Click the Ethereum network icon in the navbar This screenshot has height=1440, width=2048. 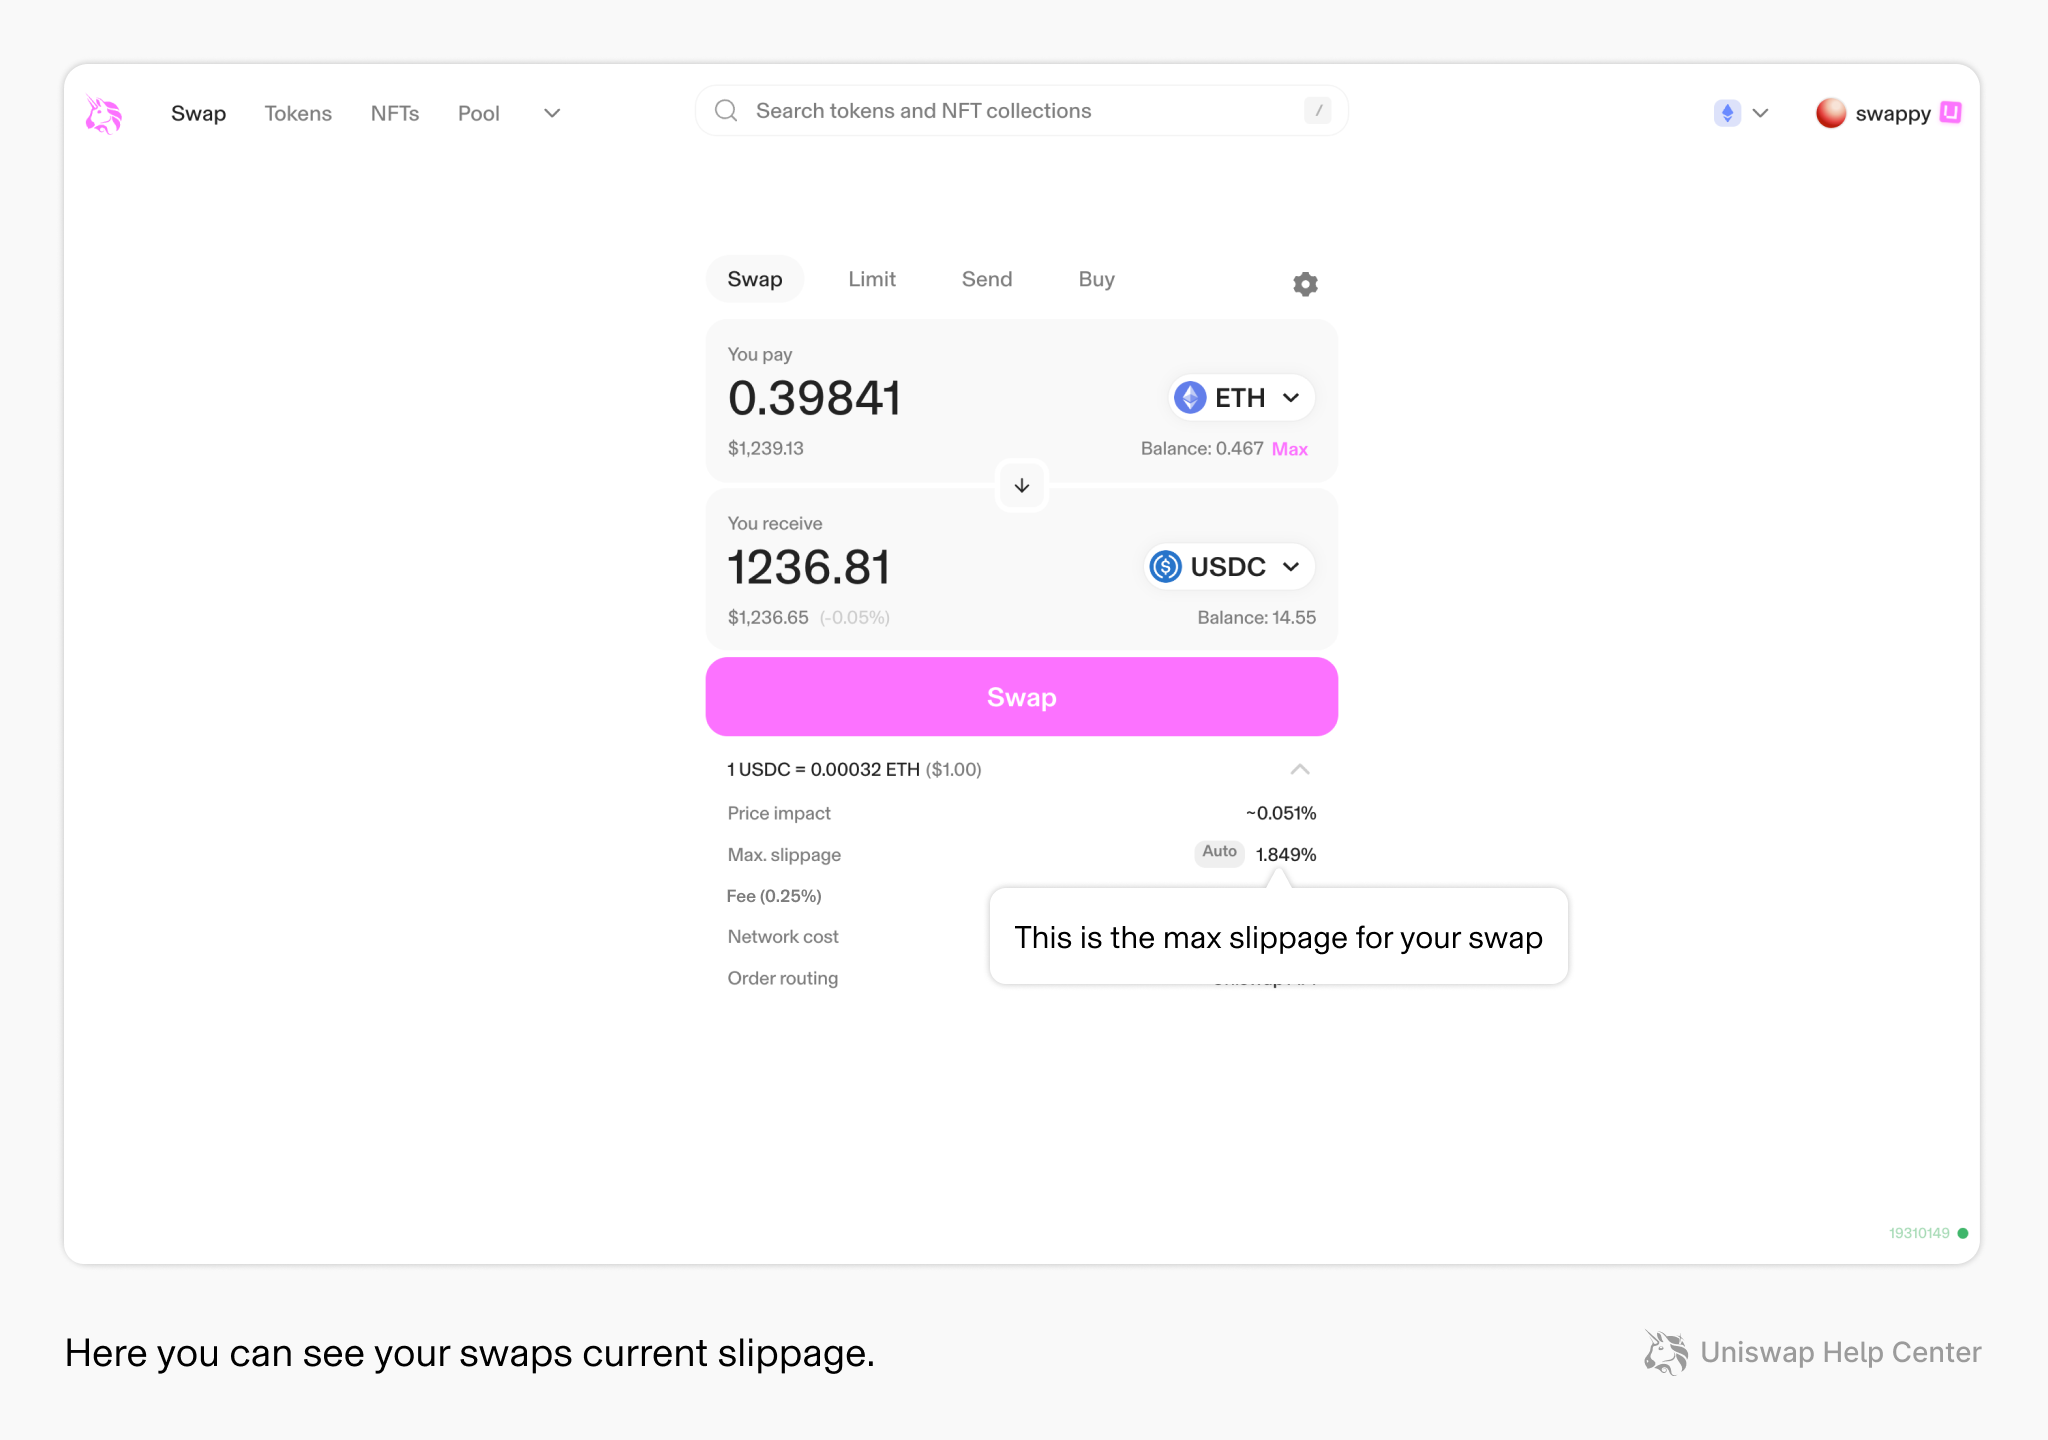(x=1726, y=113)
